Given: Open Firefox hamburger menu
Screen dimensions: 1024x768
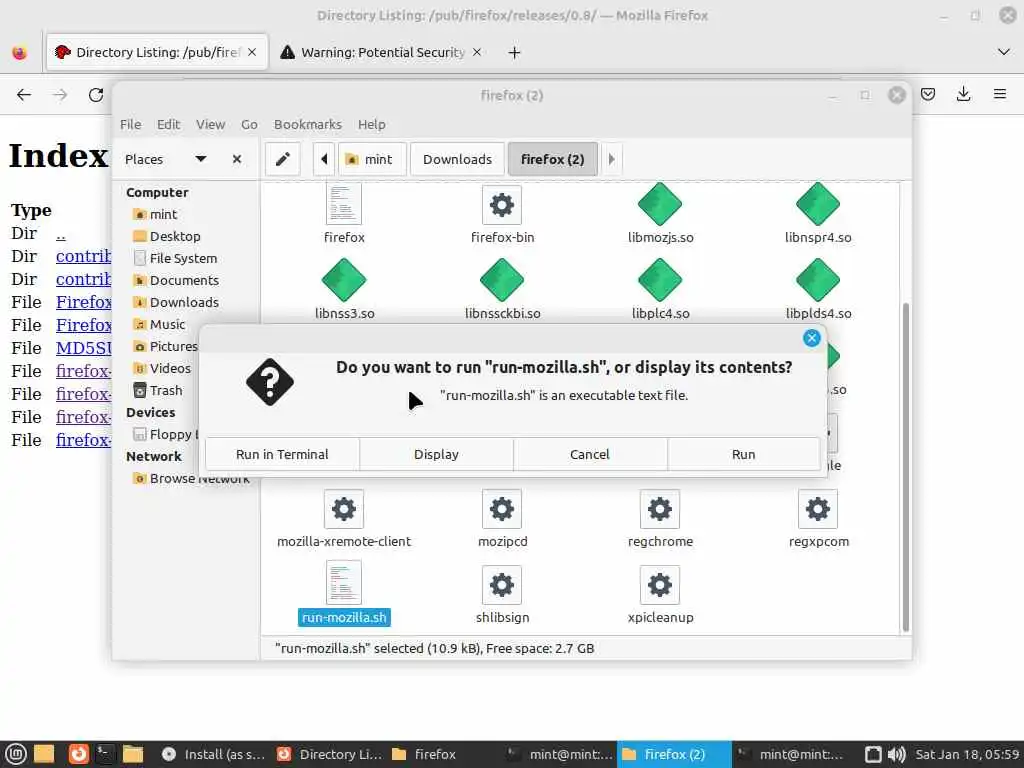Looking at the screenshot, I should pos(999,95).
